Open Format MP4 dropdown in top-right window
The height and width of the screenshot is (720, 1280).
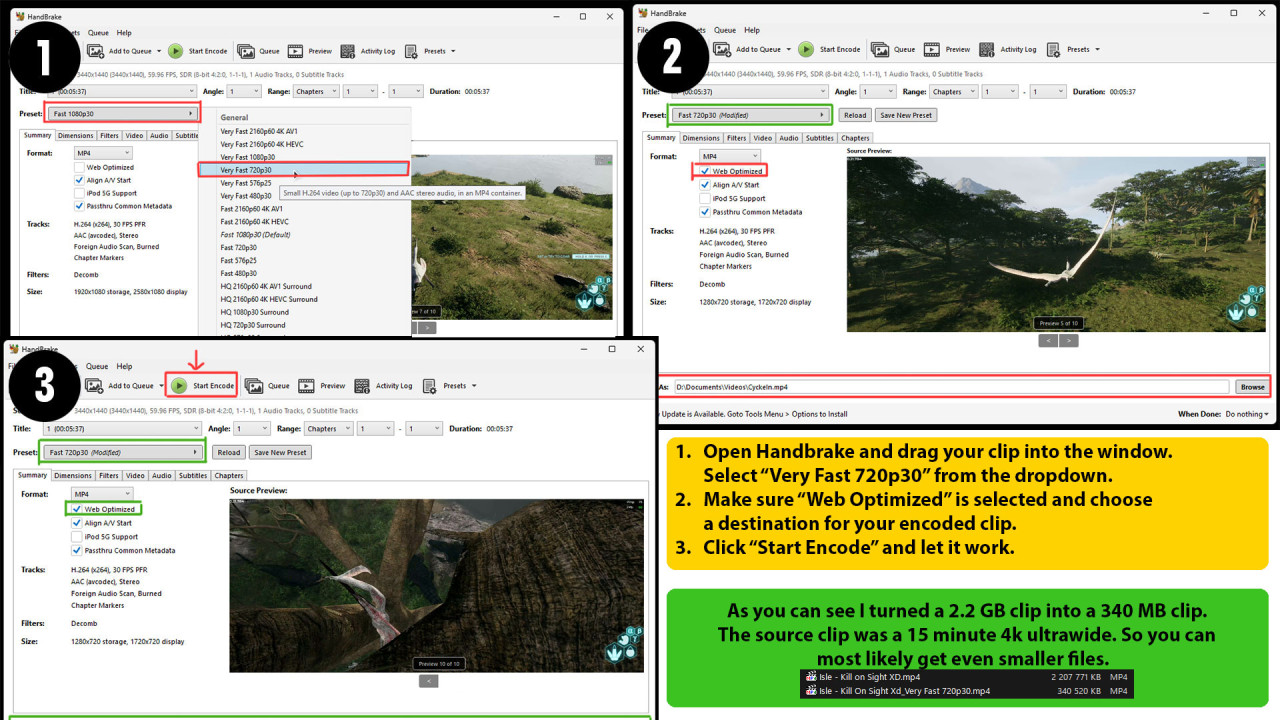(730, 157)
